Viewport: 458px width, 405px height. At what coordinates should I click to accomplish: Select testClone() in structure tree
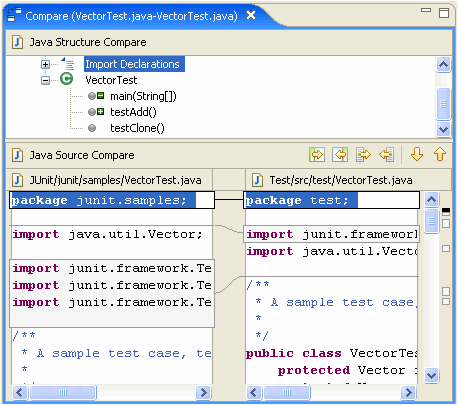tap(137, 128)
